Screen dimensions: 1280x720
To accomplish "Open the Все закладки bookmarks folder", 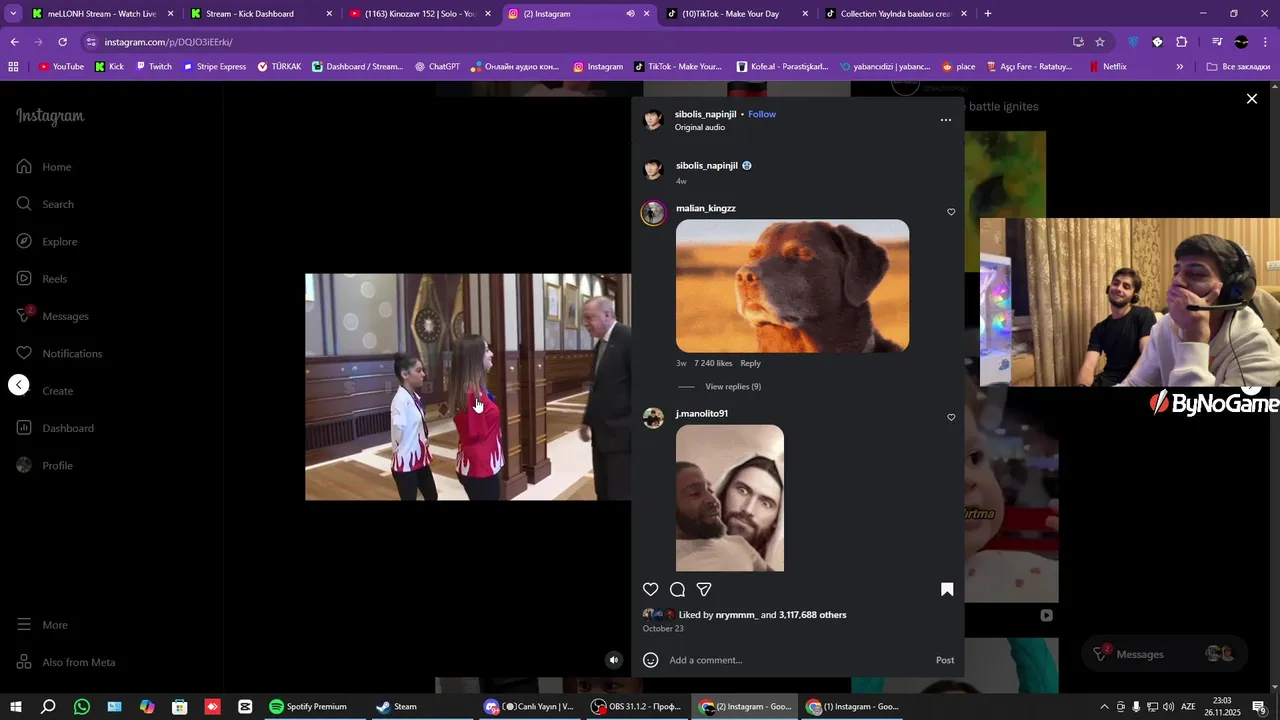I will [x=1238, y=67].
